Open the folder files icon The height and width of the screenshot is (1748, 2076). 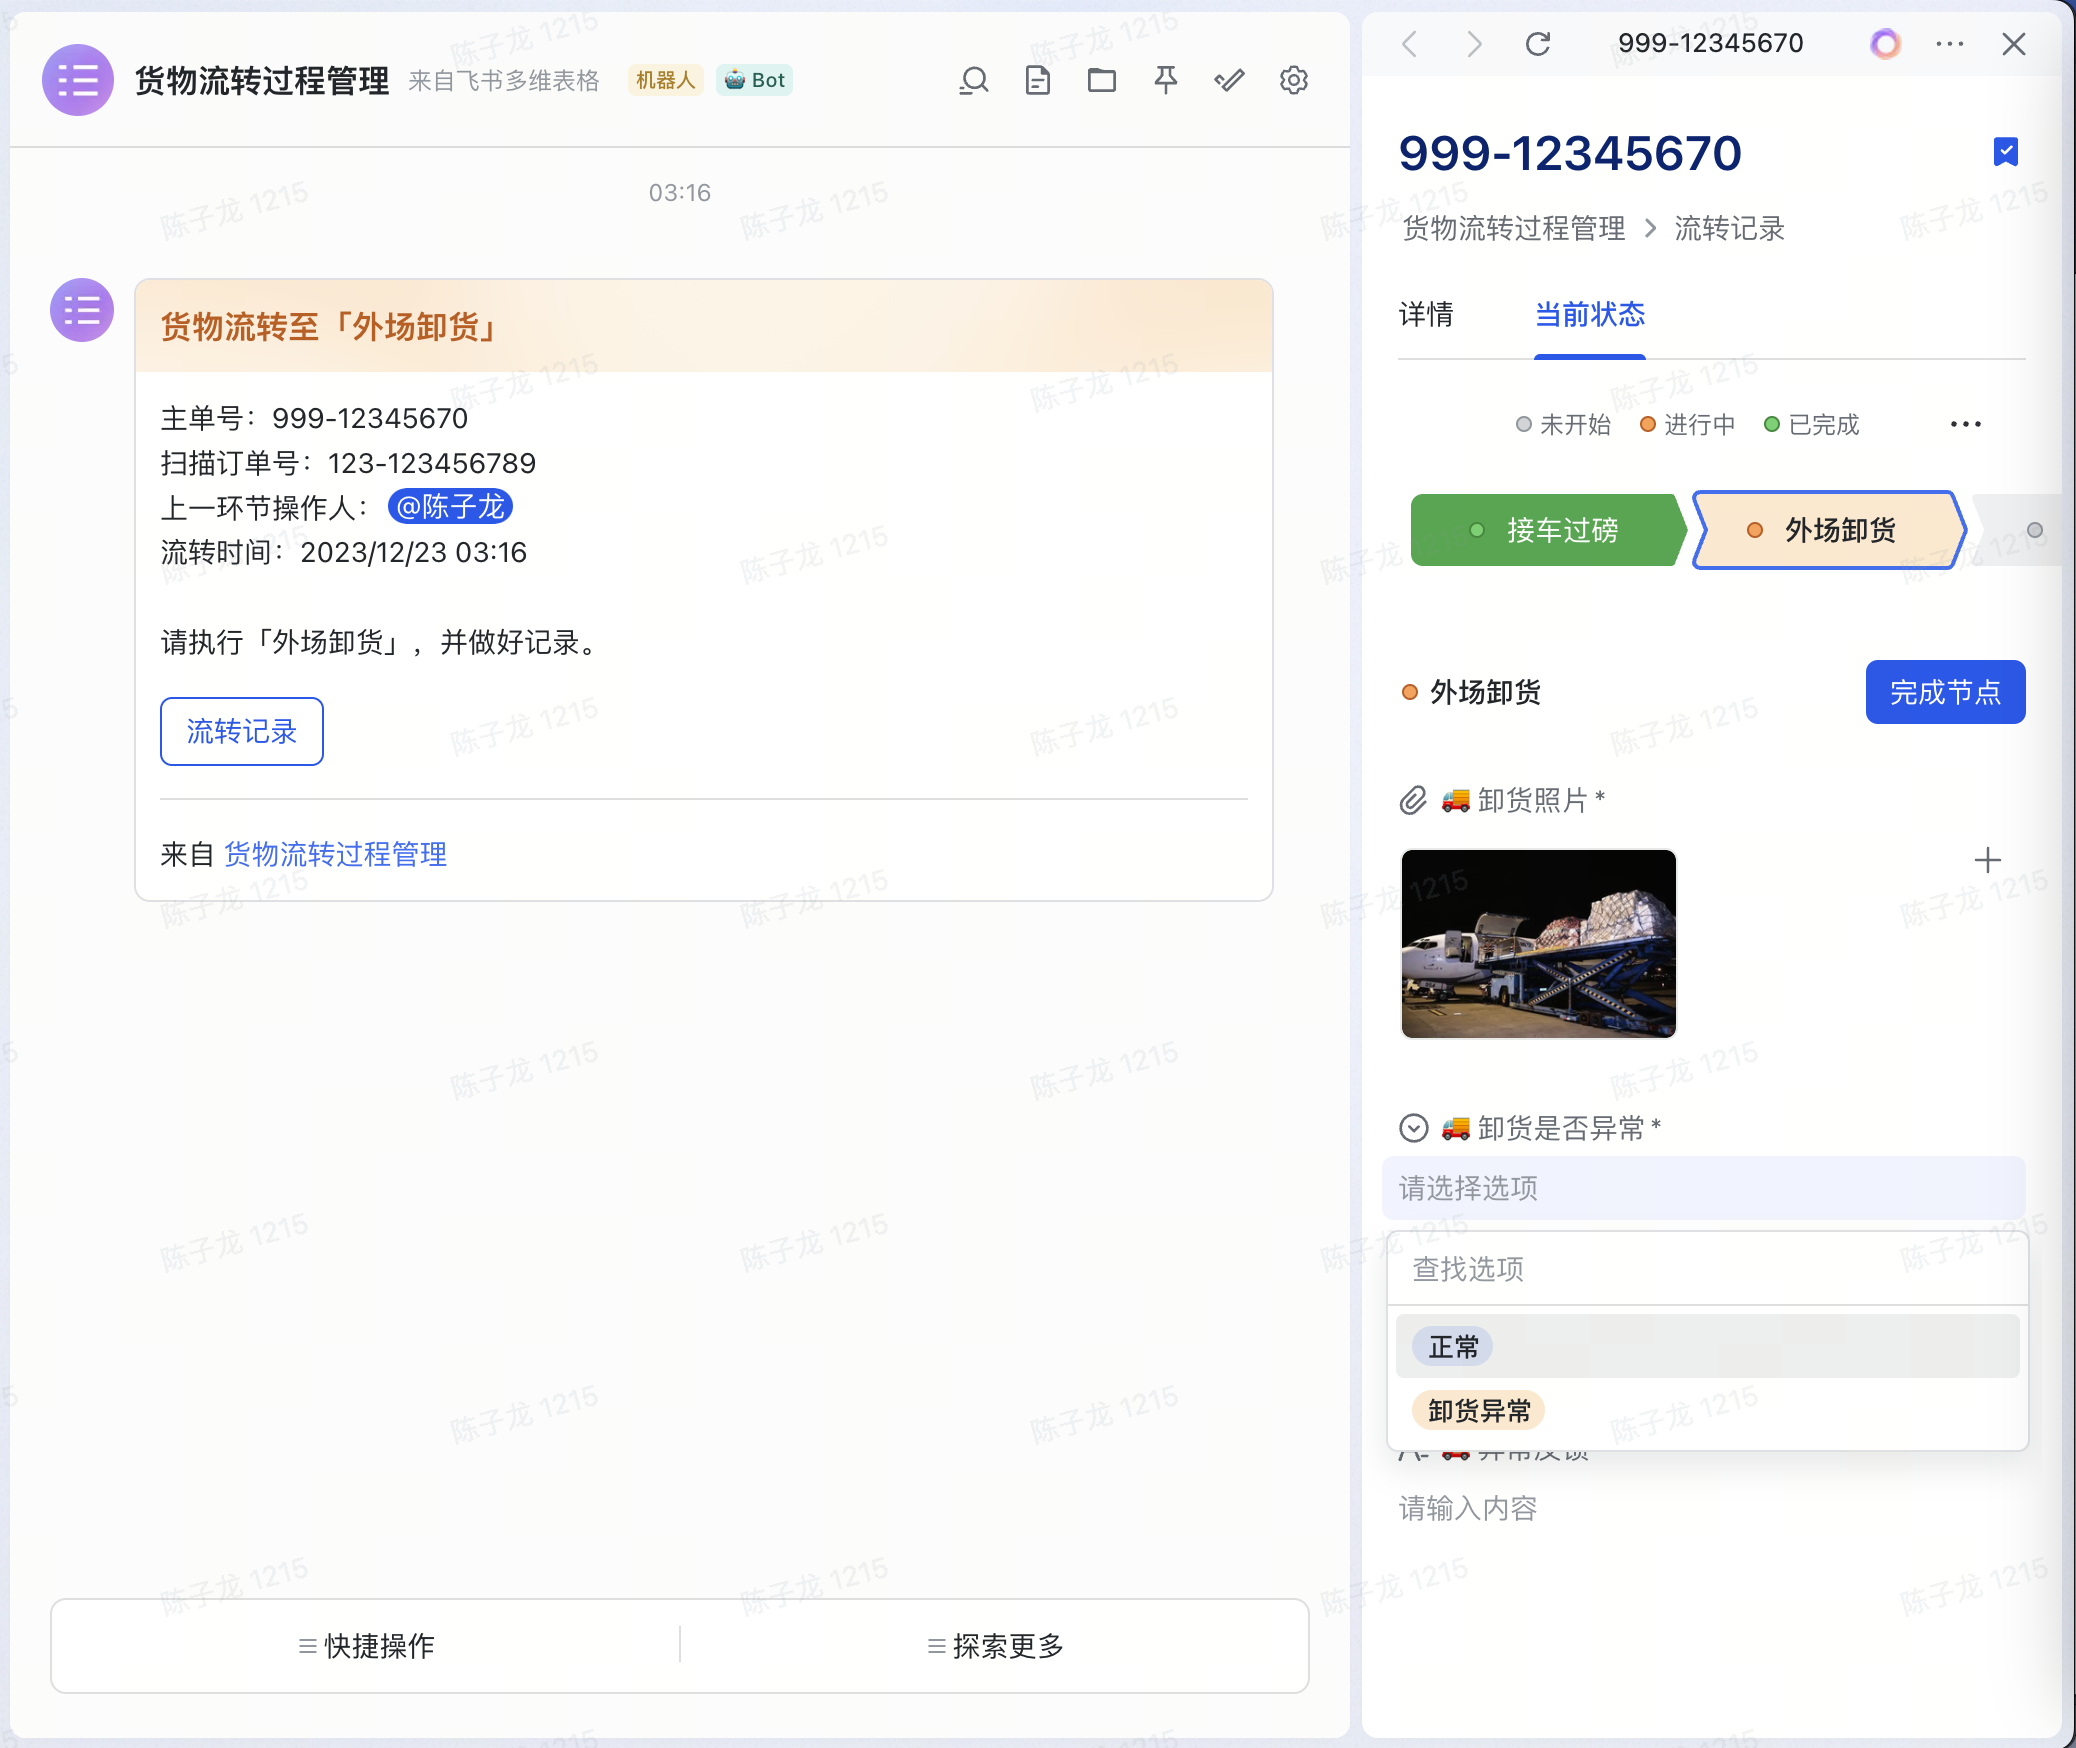click(1102, 80)
